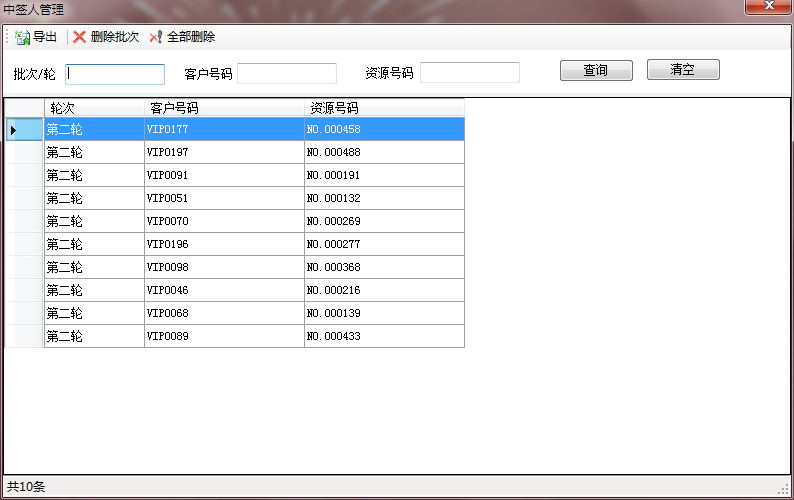Sort by the 客户号码 column header
This screenshot has height=500, width=794.
point(224,108)
